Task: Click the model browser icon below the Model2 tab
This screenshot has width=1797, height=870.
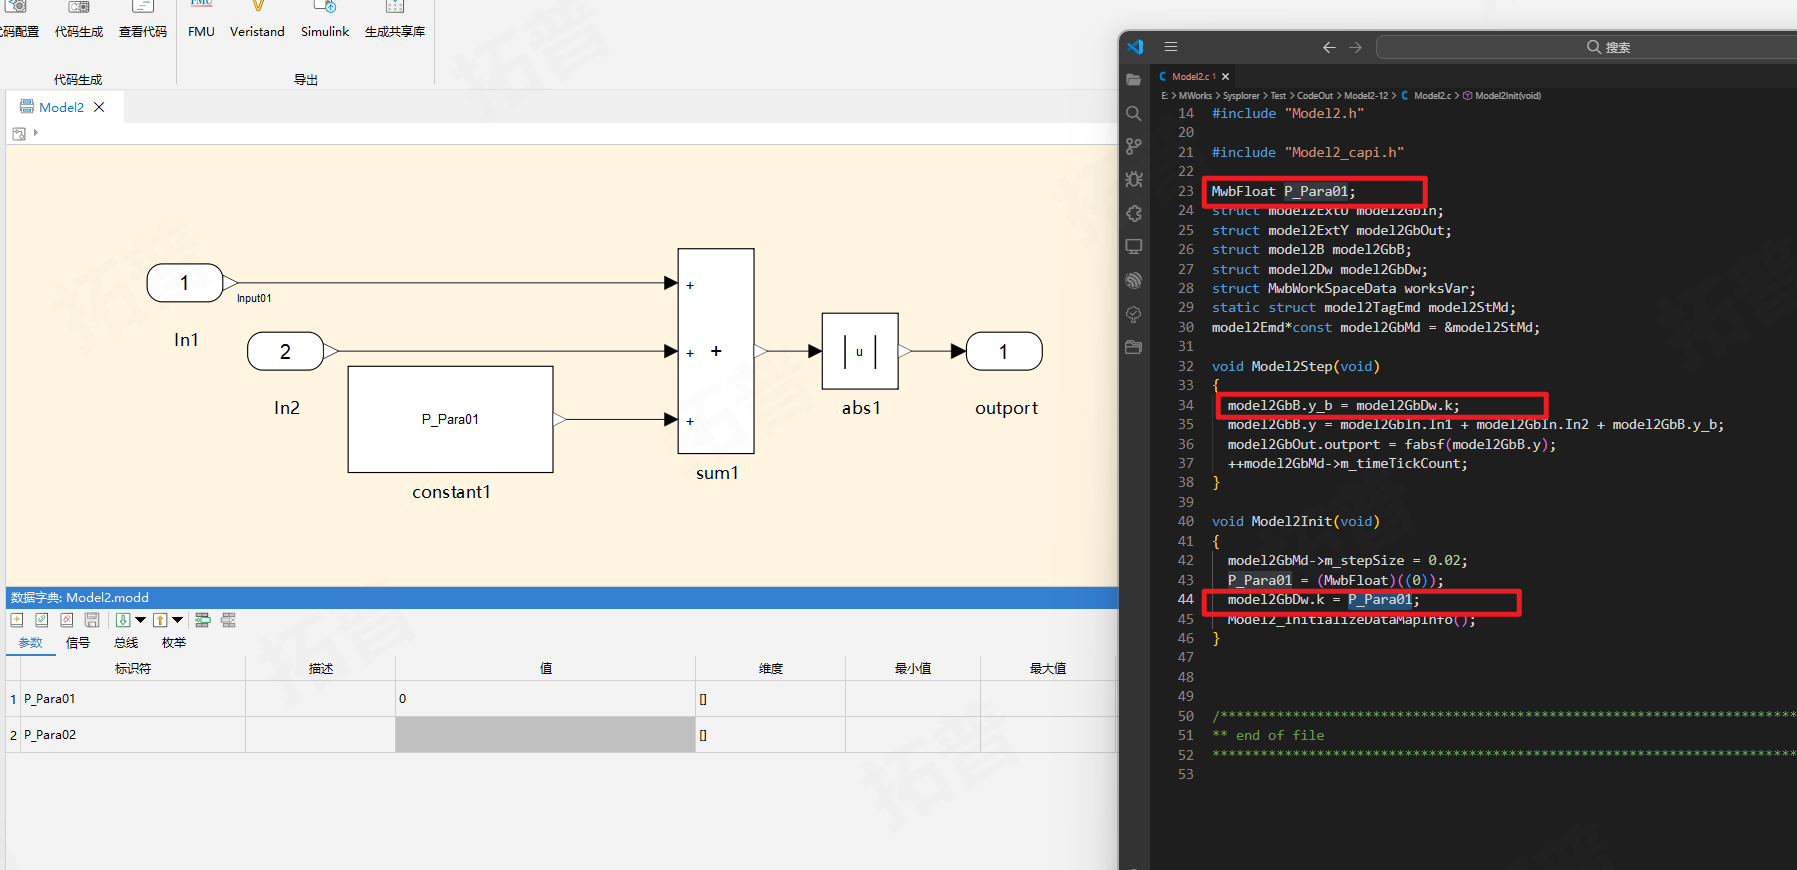Action: point(19,133)
